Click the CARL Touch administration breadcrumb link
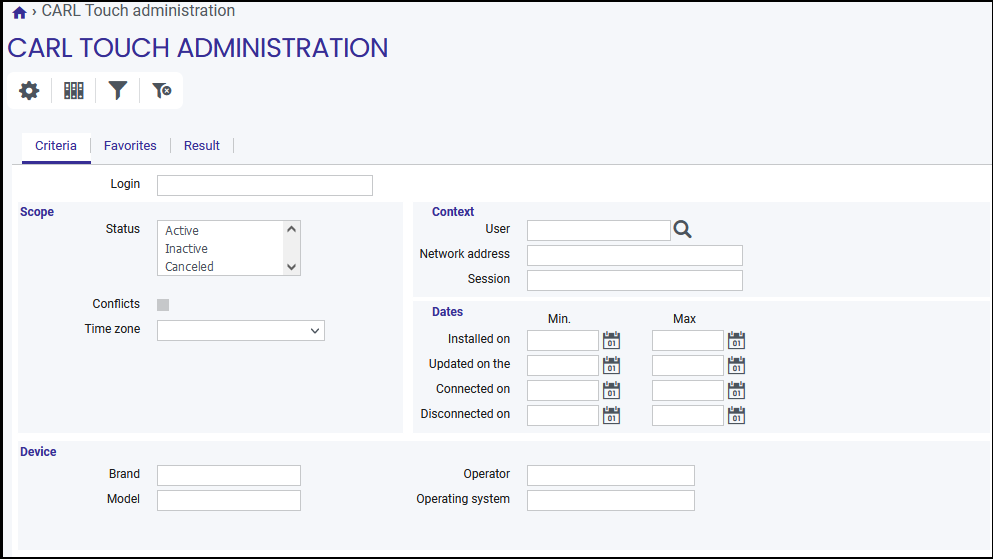 [138, 11]
